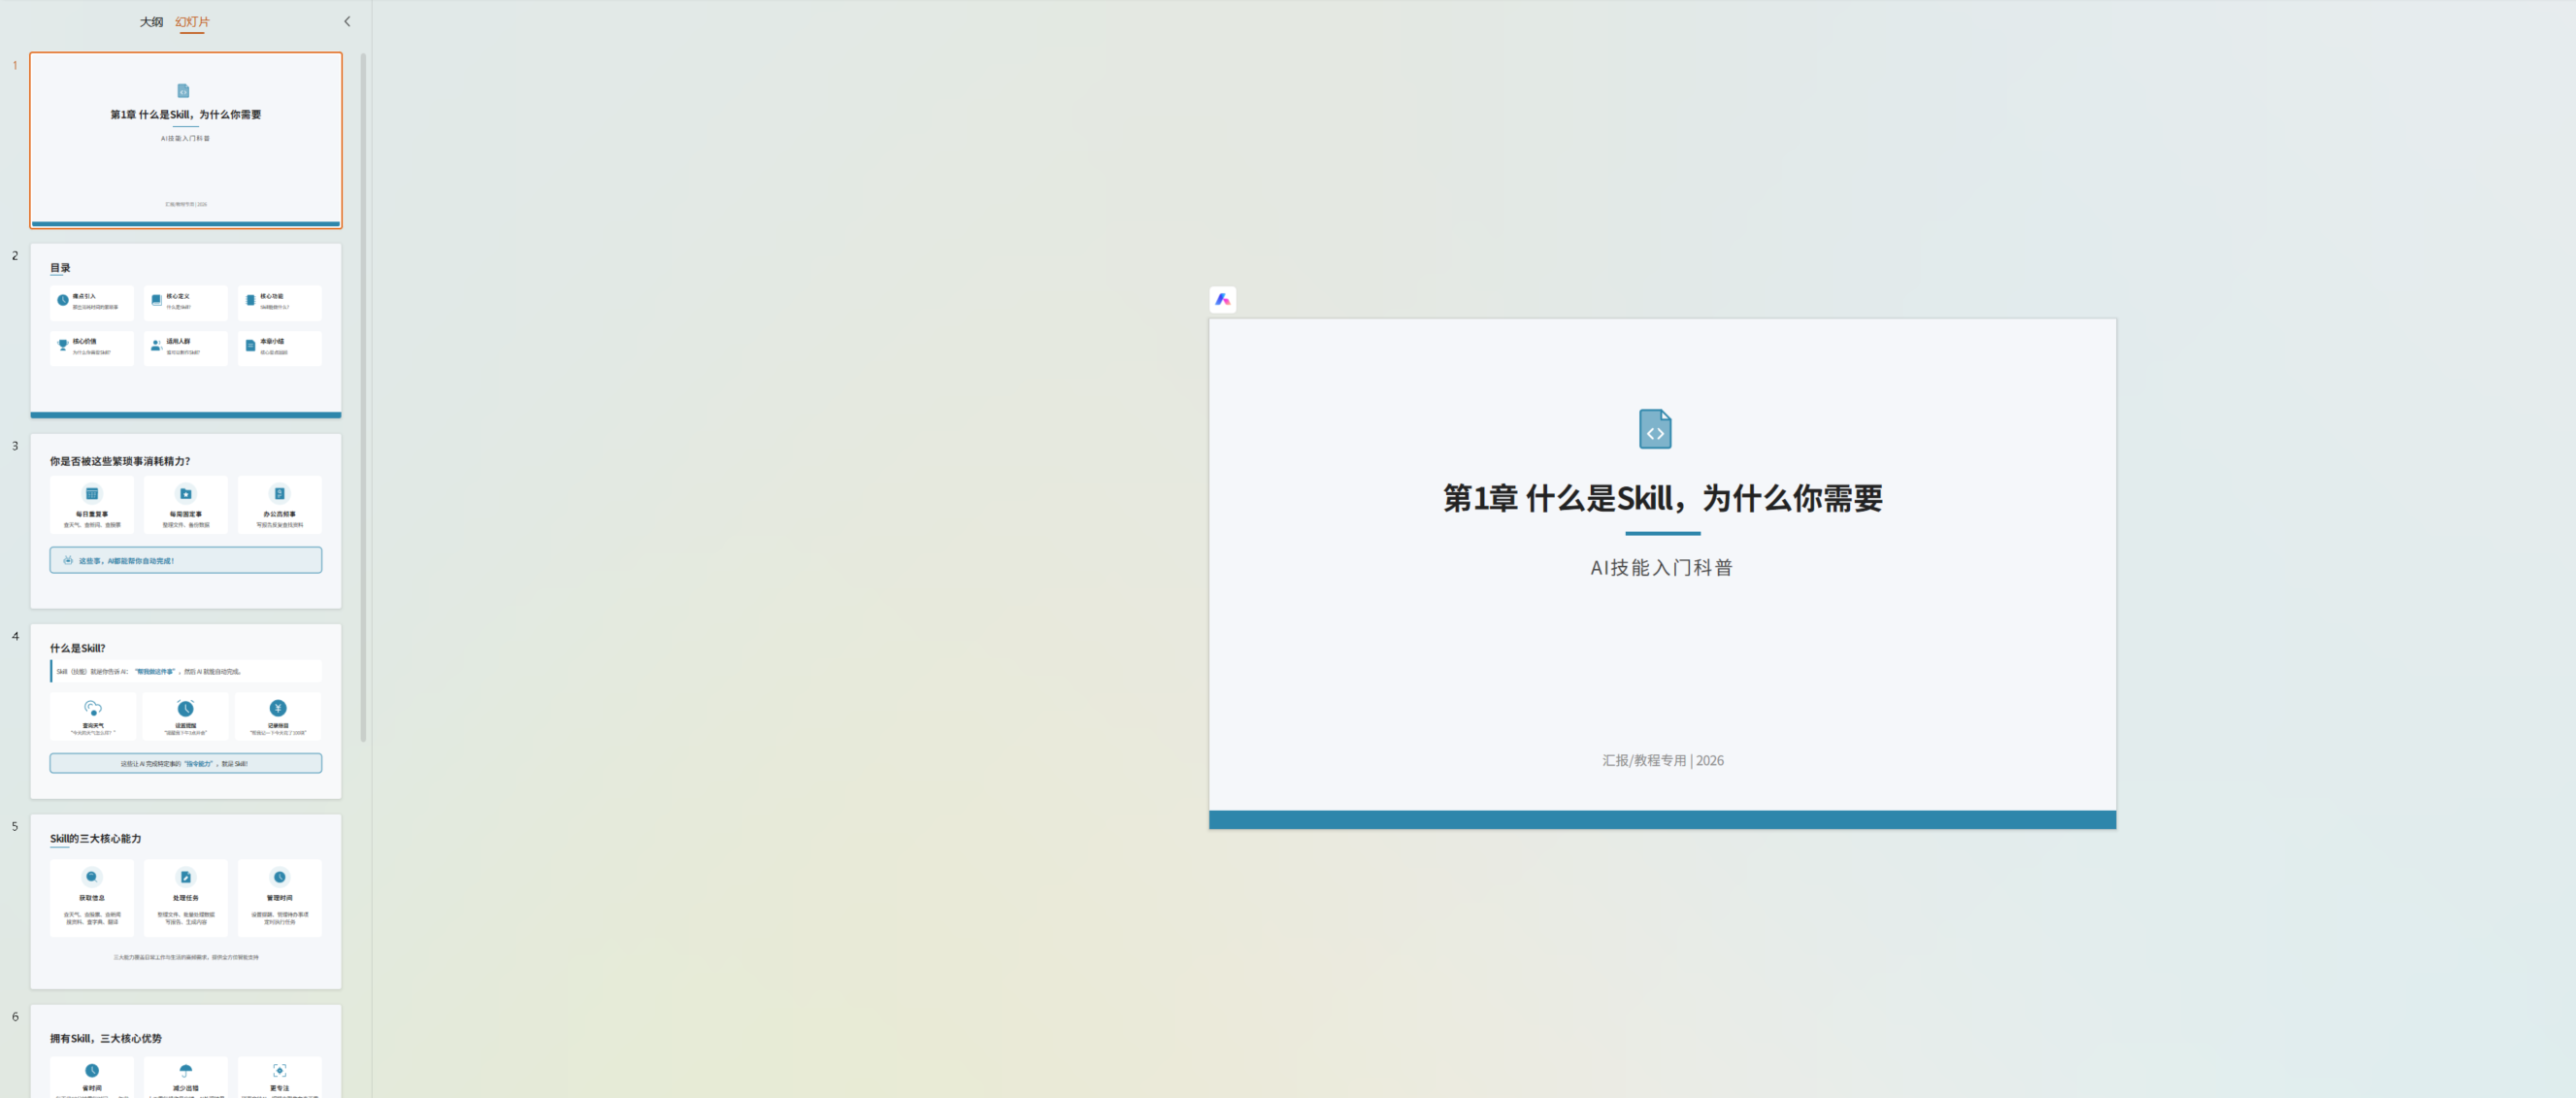Select slide 3 thumbnail about 繁琐事
Screen dimensions: 2576x1098
[186, 520]
